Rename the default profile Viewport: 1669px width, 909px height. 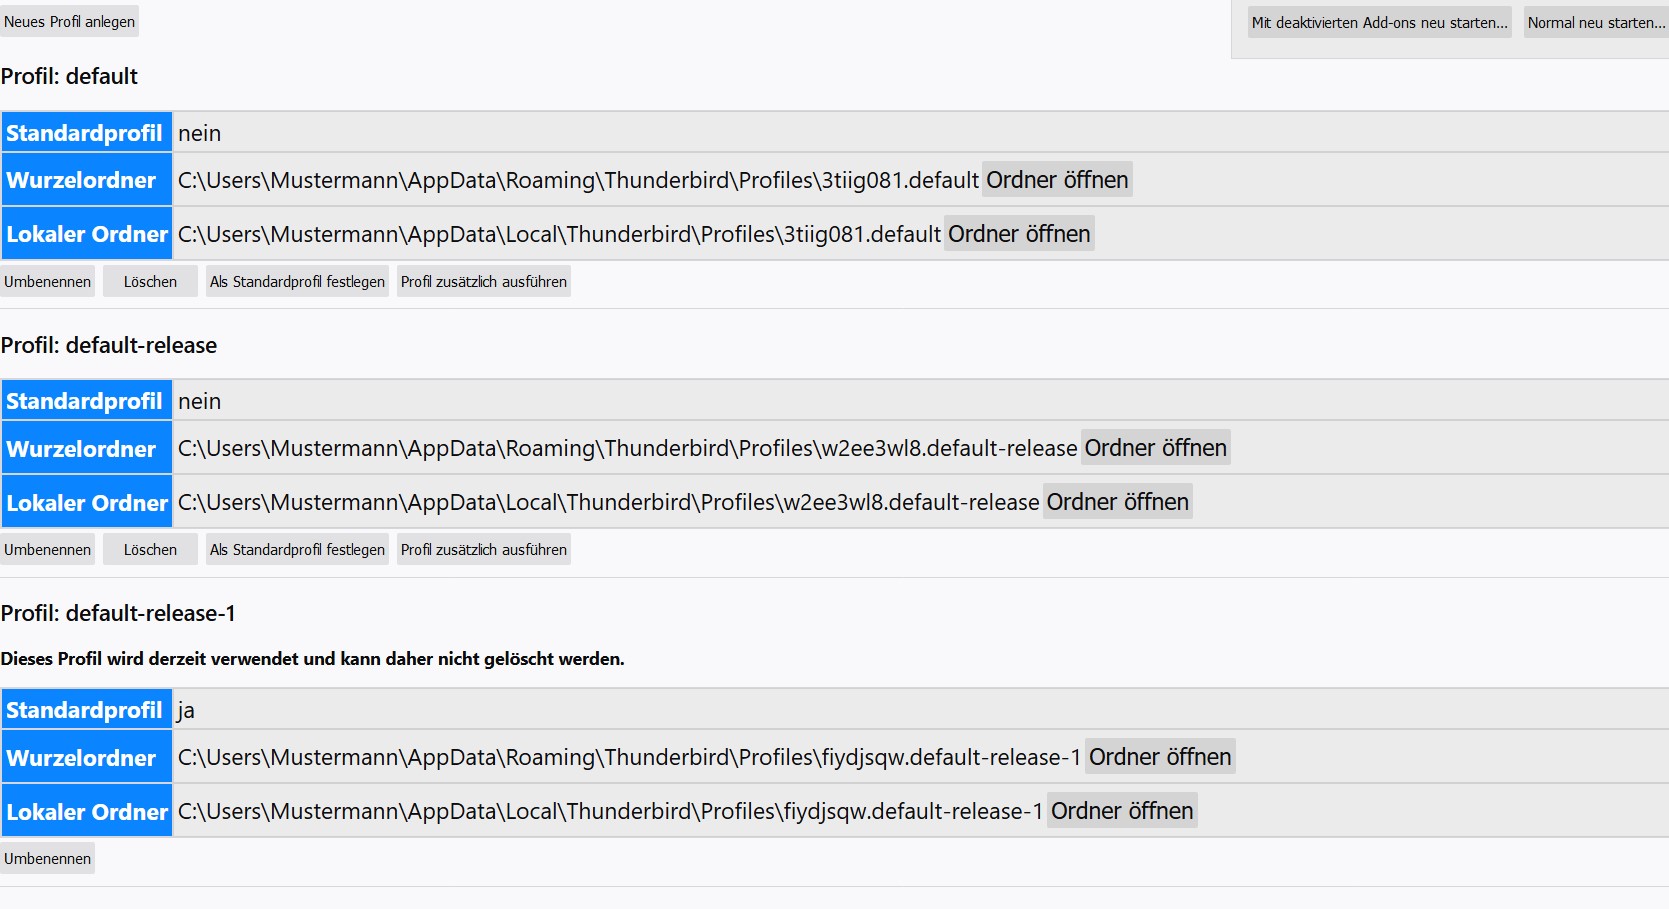[47, 282]
